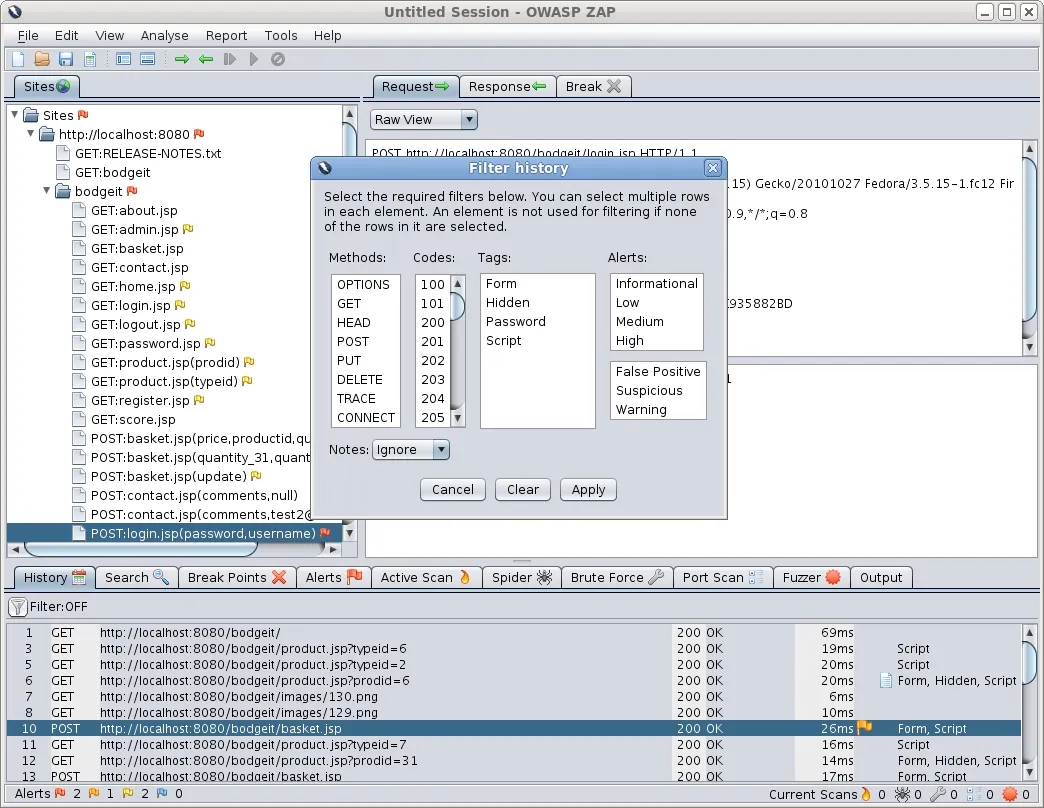Click the red flag next to Sites root
The image size is (1044, 808).
[x=83, y=114]
